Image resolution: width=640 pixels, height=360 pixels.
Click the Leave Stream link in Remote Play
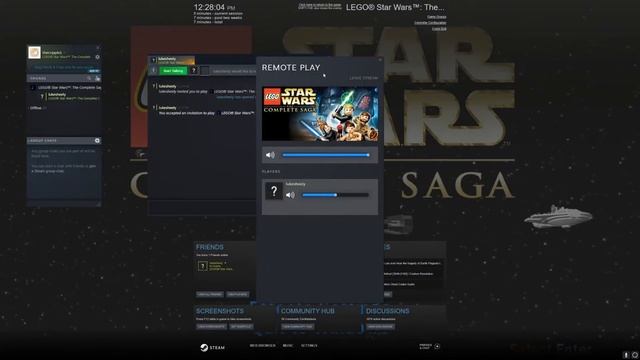(363, 78)
